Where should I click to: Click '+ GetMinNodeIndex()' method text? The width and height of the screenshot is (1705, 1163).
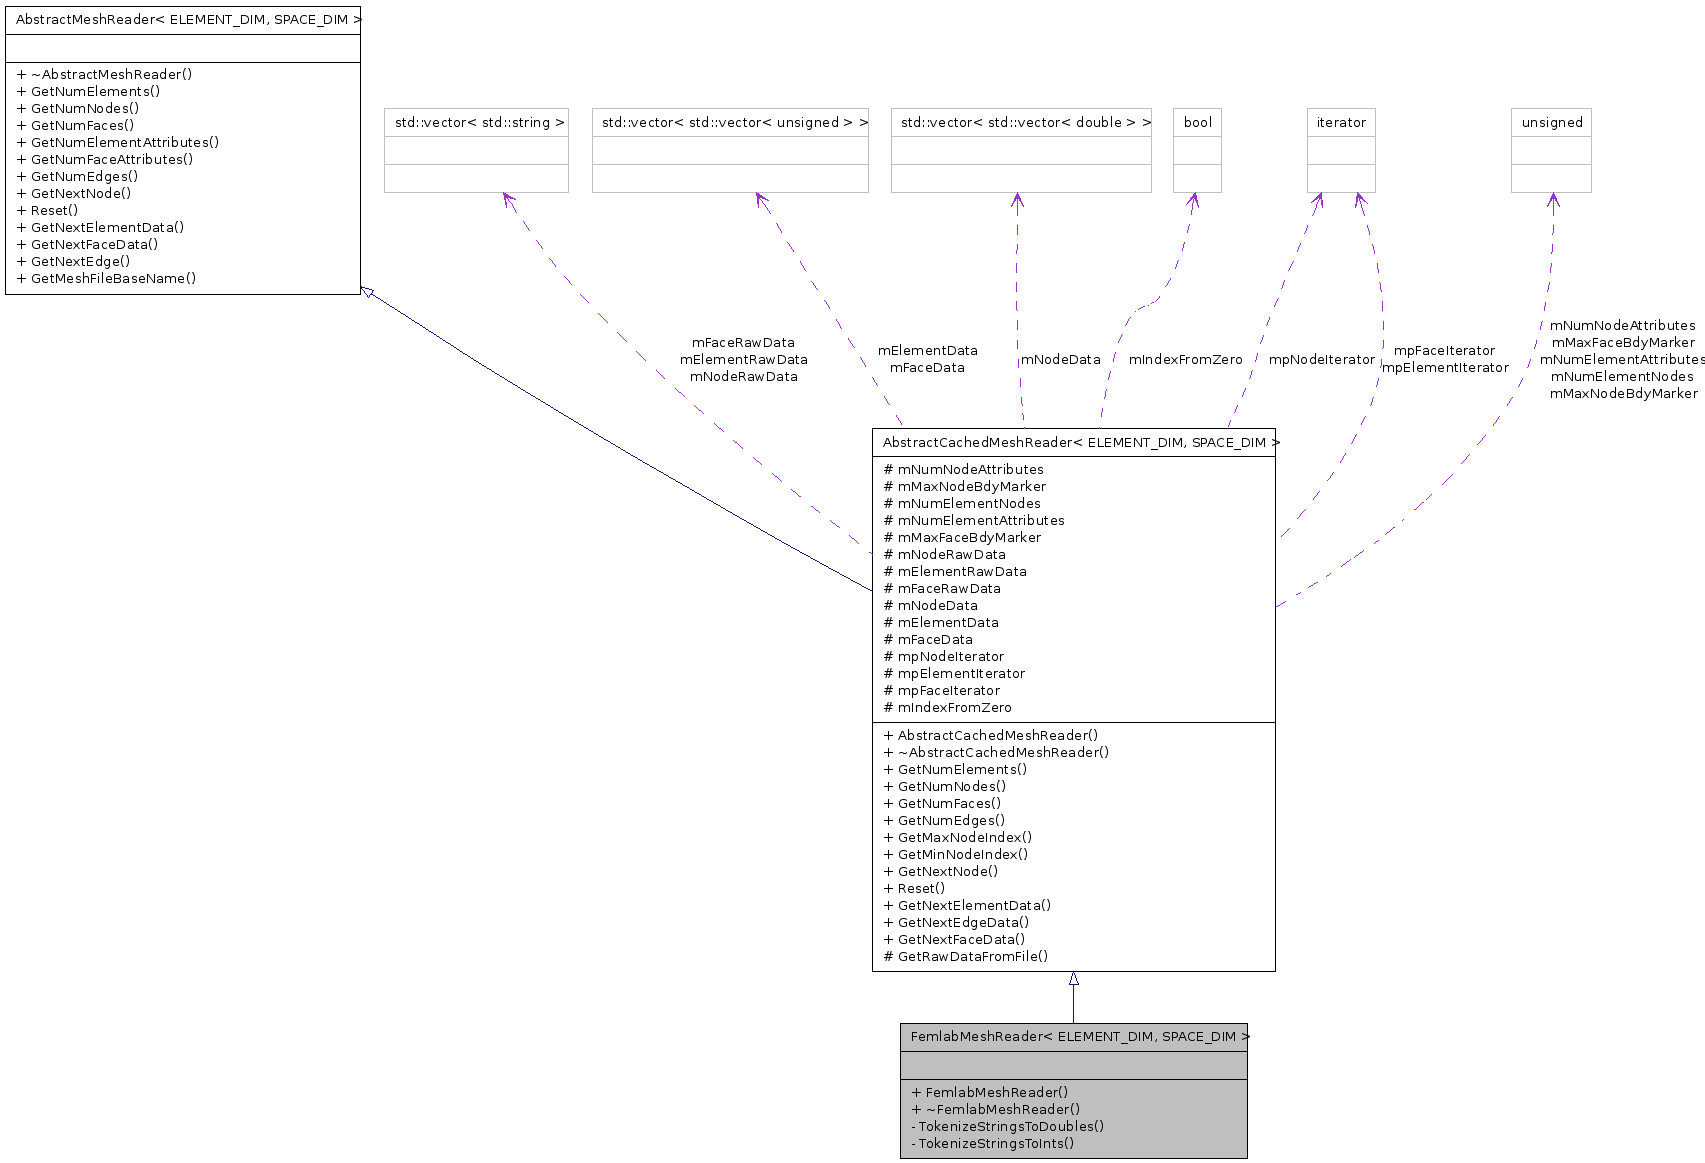click(x=956, y=854)
